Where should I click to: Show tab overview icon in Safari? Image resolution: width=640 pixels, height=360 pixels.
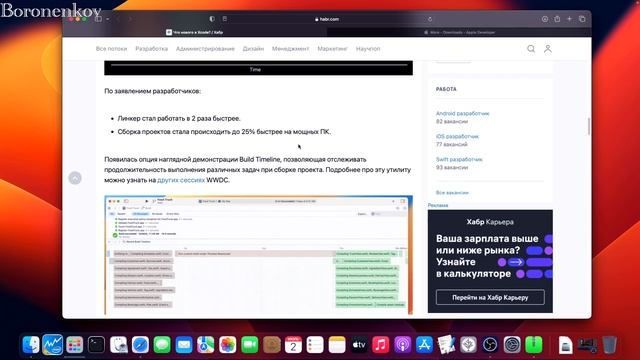(582, 19)
